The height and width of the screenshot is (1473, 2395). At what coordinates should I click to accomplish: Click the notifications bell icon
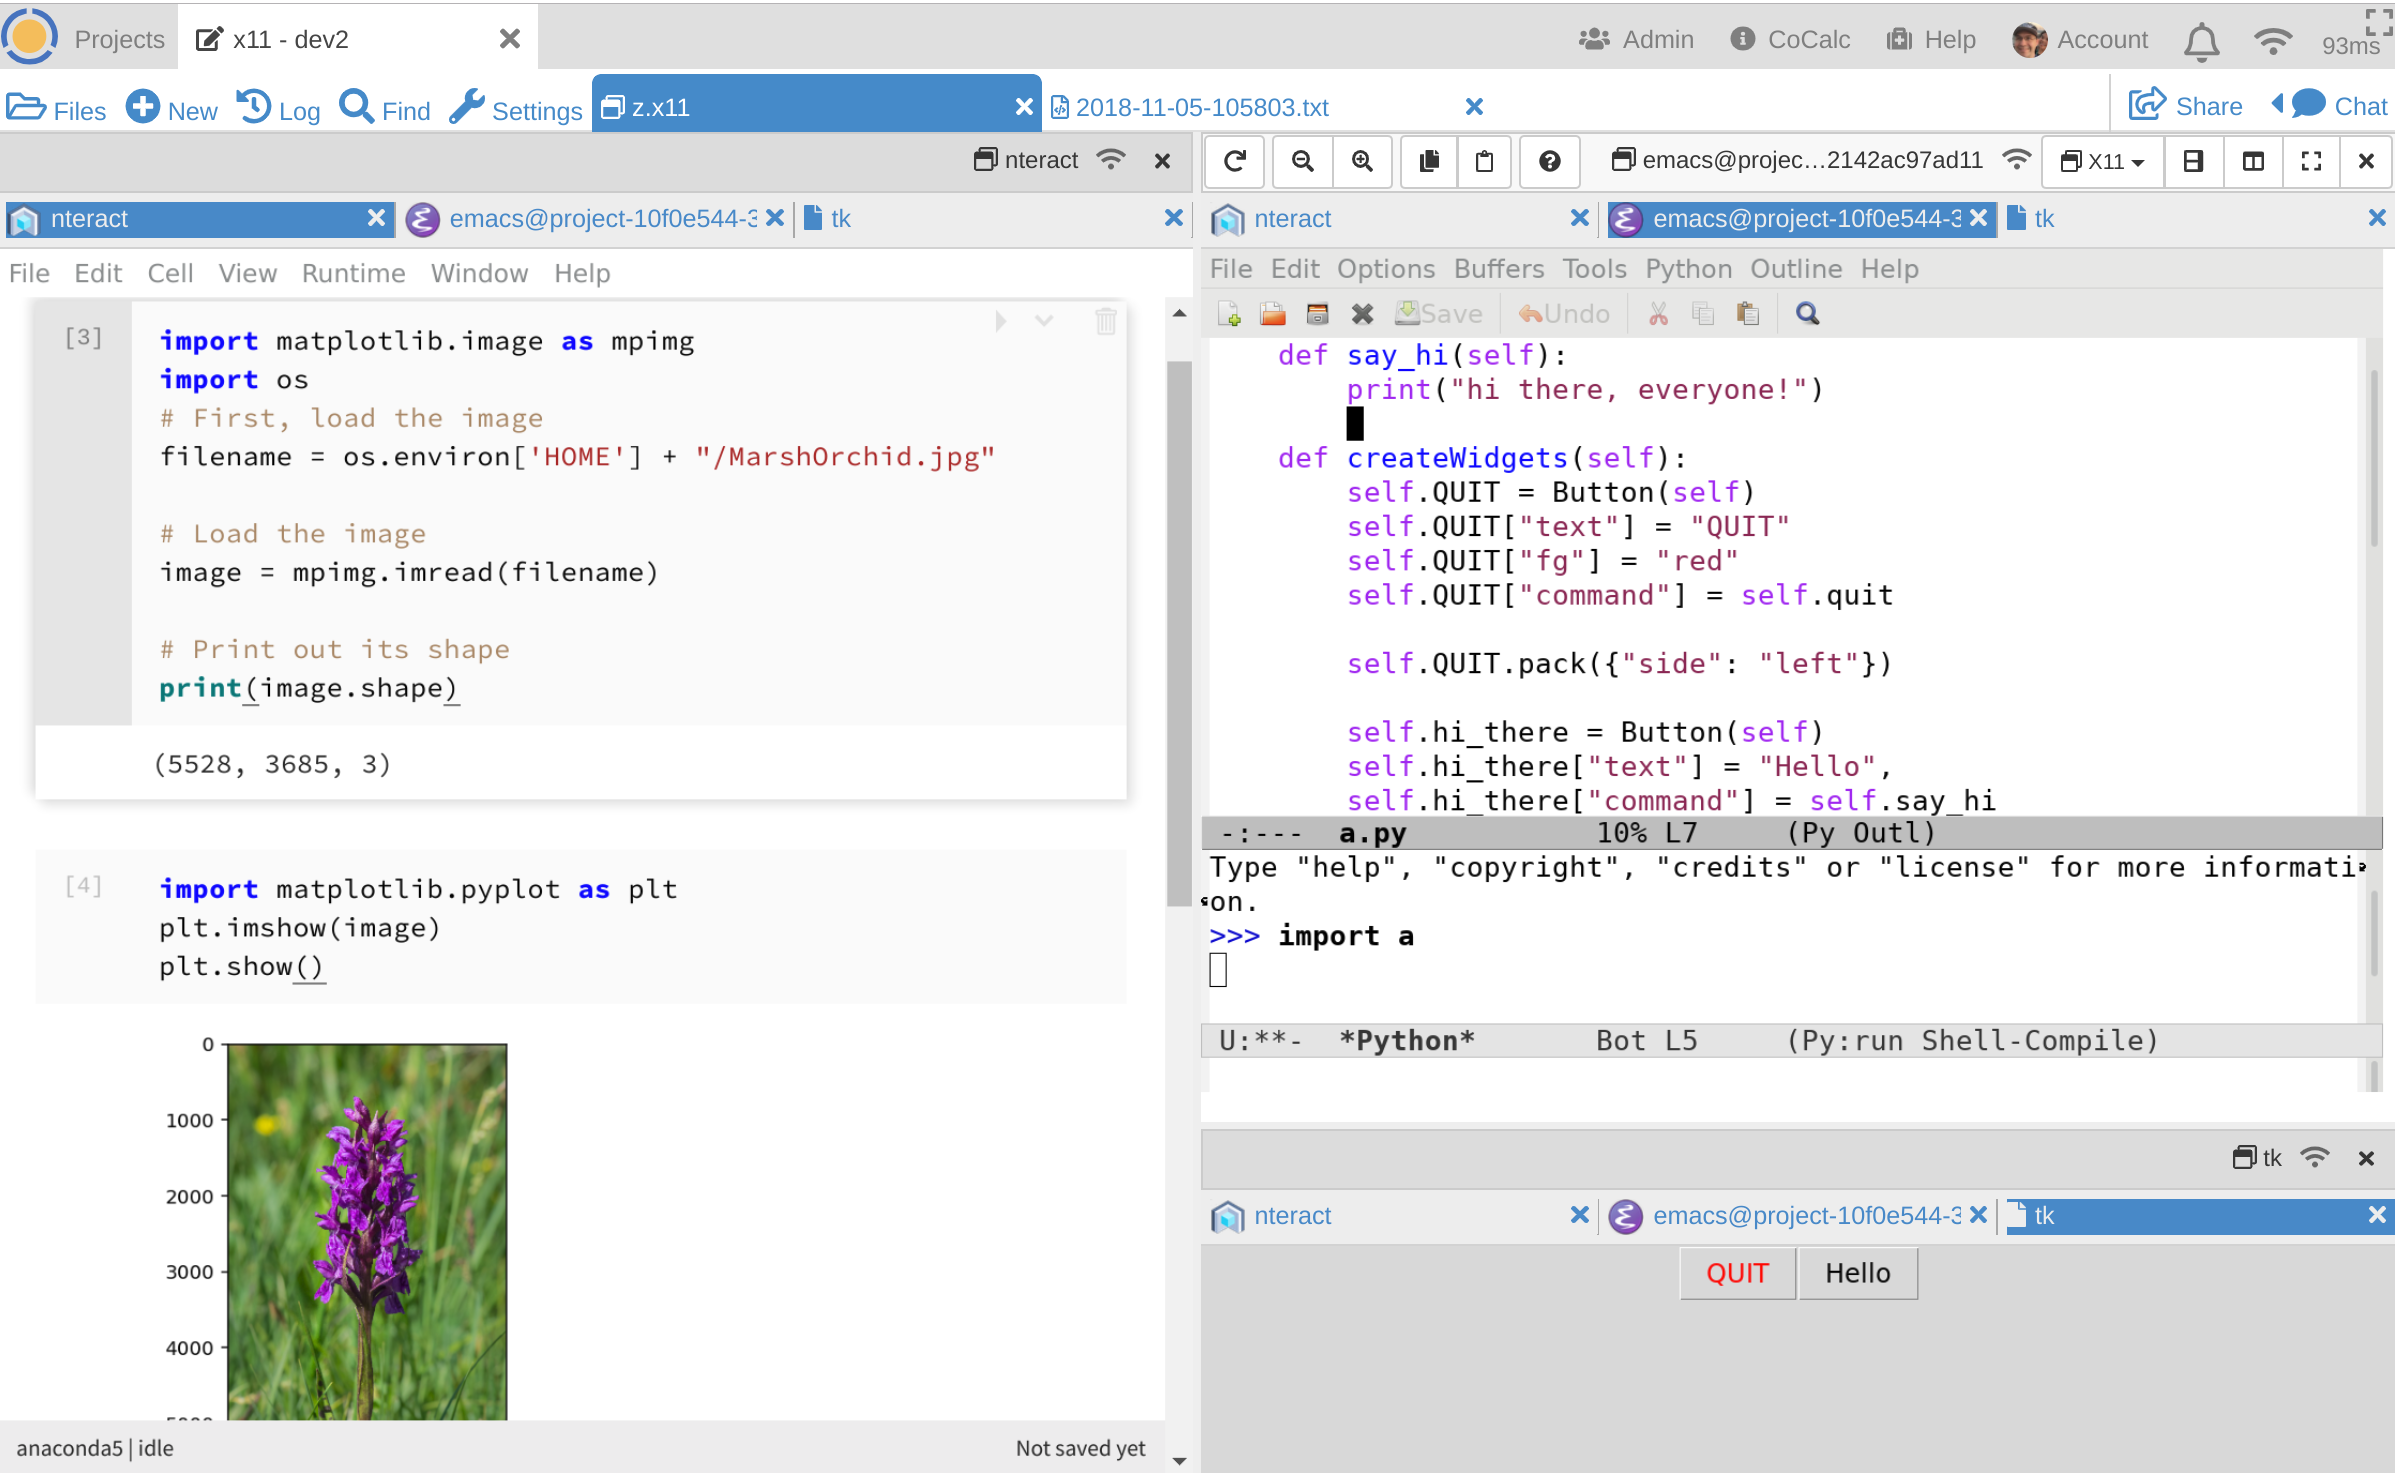(x=2201, y=41)
